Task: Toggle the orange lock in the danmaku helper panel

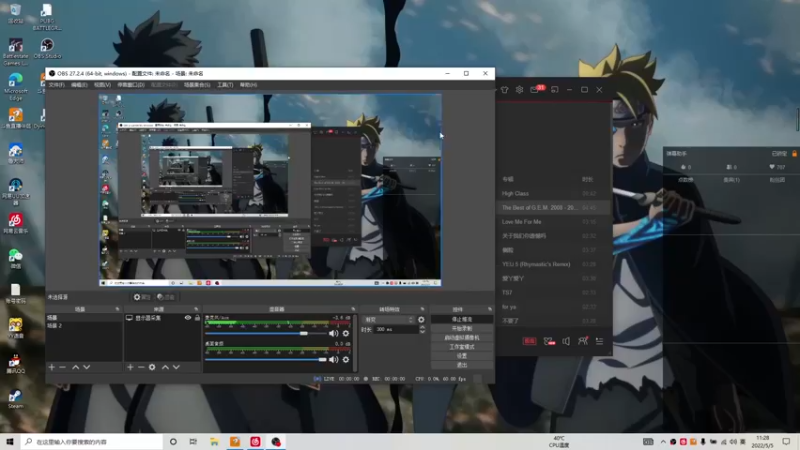Action: pos(794,154)
